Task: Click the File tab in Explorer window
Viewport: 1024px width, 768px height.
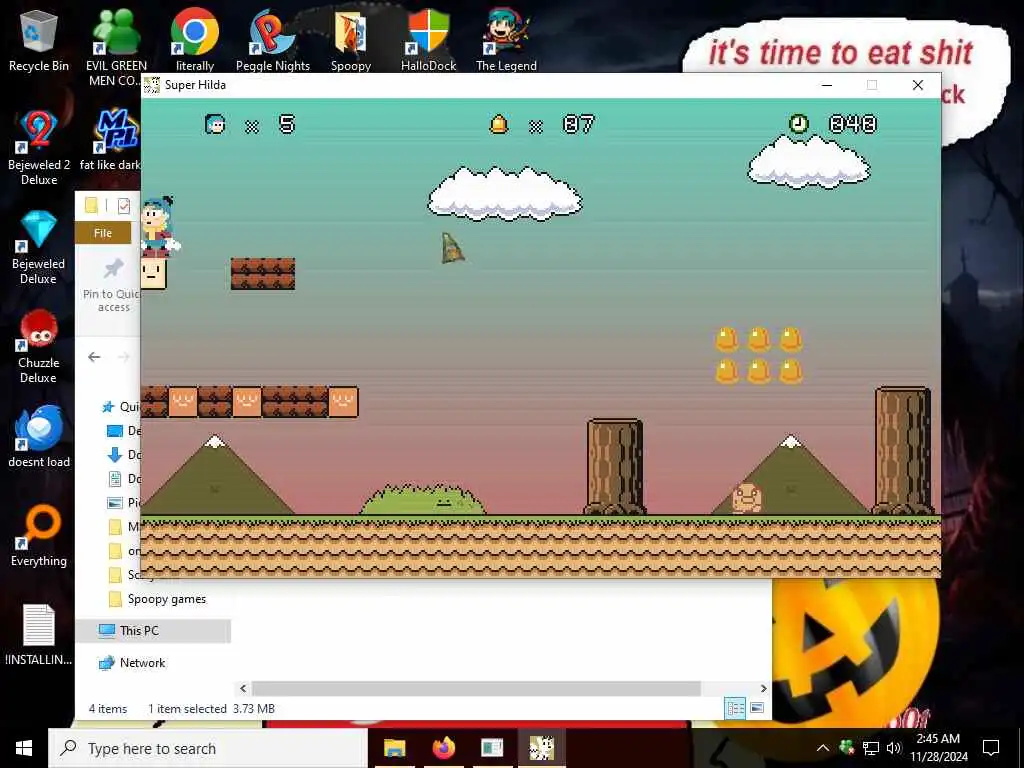Action: pyautogui.click(x=103, y=233)
